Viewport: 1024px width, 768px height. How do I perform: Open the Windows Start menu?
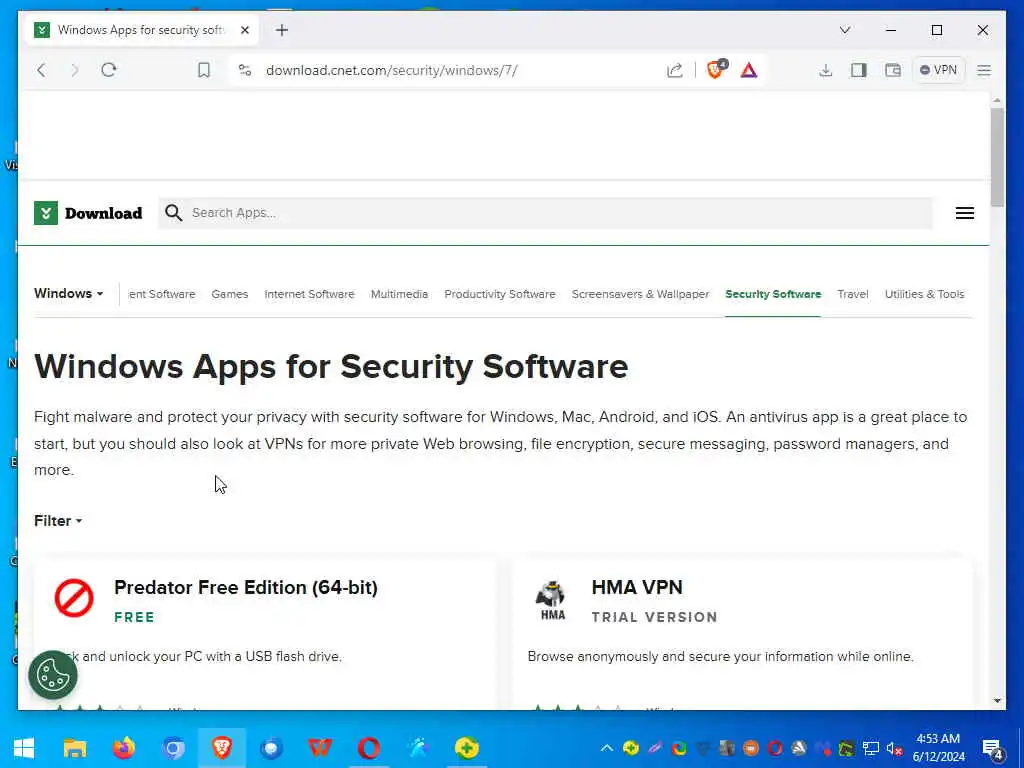click(24, 748)
